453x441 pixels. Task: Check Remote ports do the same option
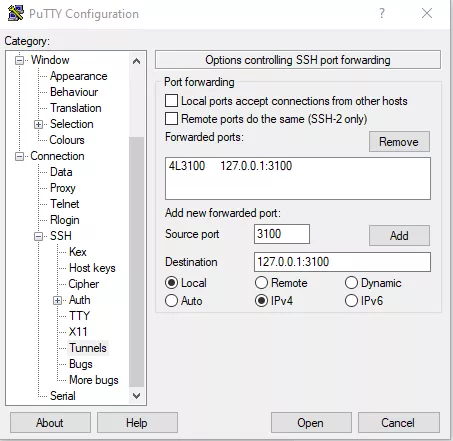coord(172,119)
